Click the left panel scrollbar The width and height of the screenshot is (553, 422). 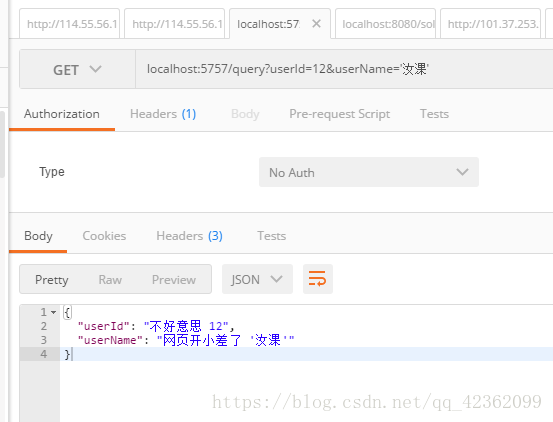(2, 145)
